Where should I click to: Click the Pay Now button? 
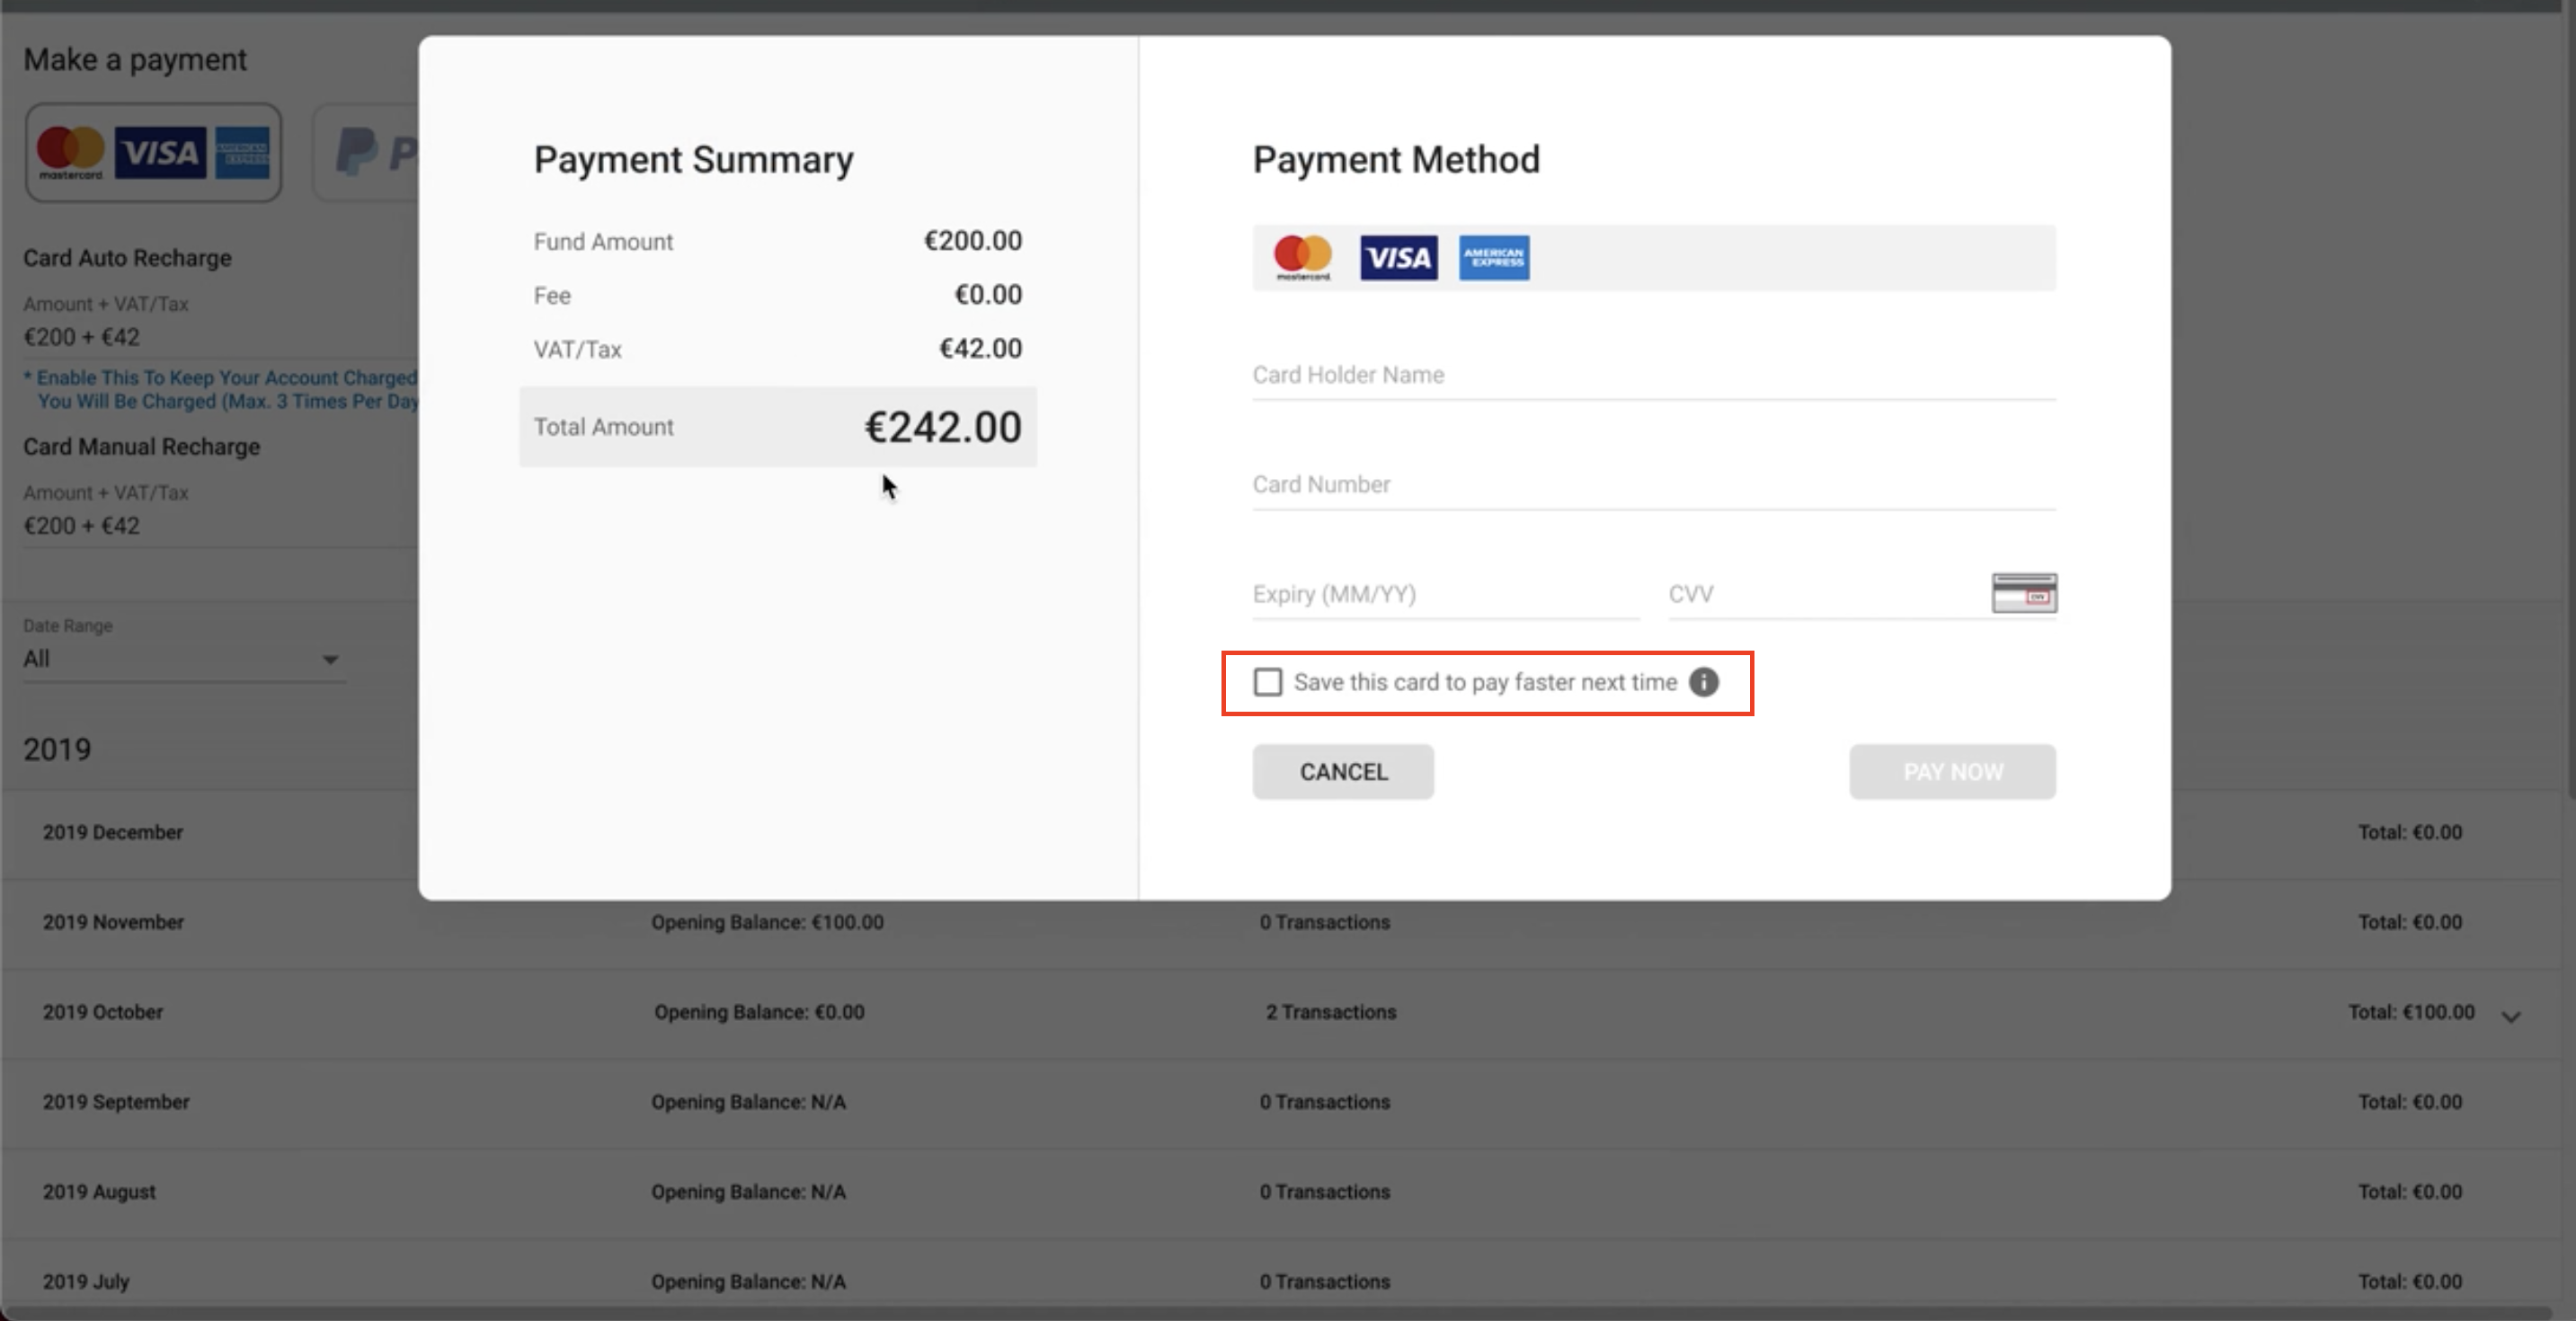(1952, 772)
